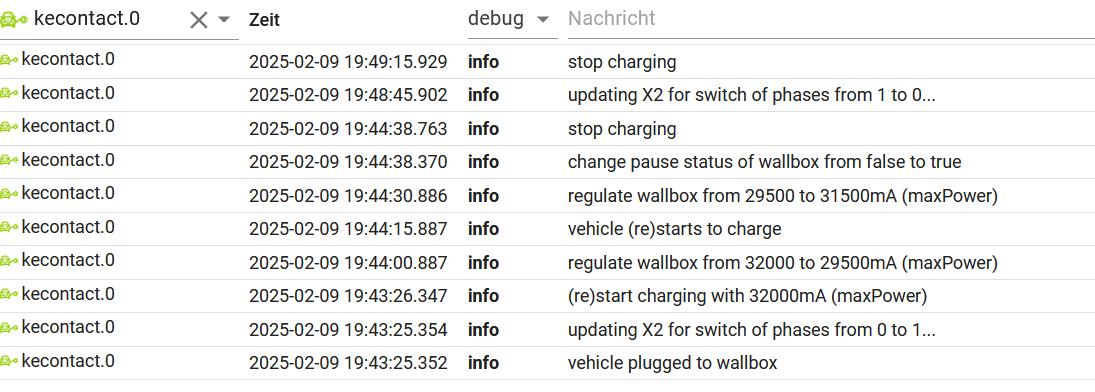1095x392 pixels.
Task: Click the adapter icon of the 19:44:38.370 row
Action: click(9, 161)
